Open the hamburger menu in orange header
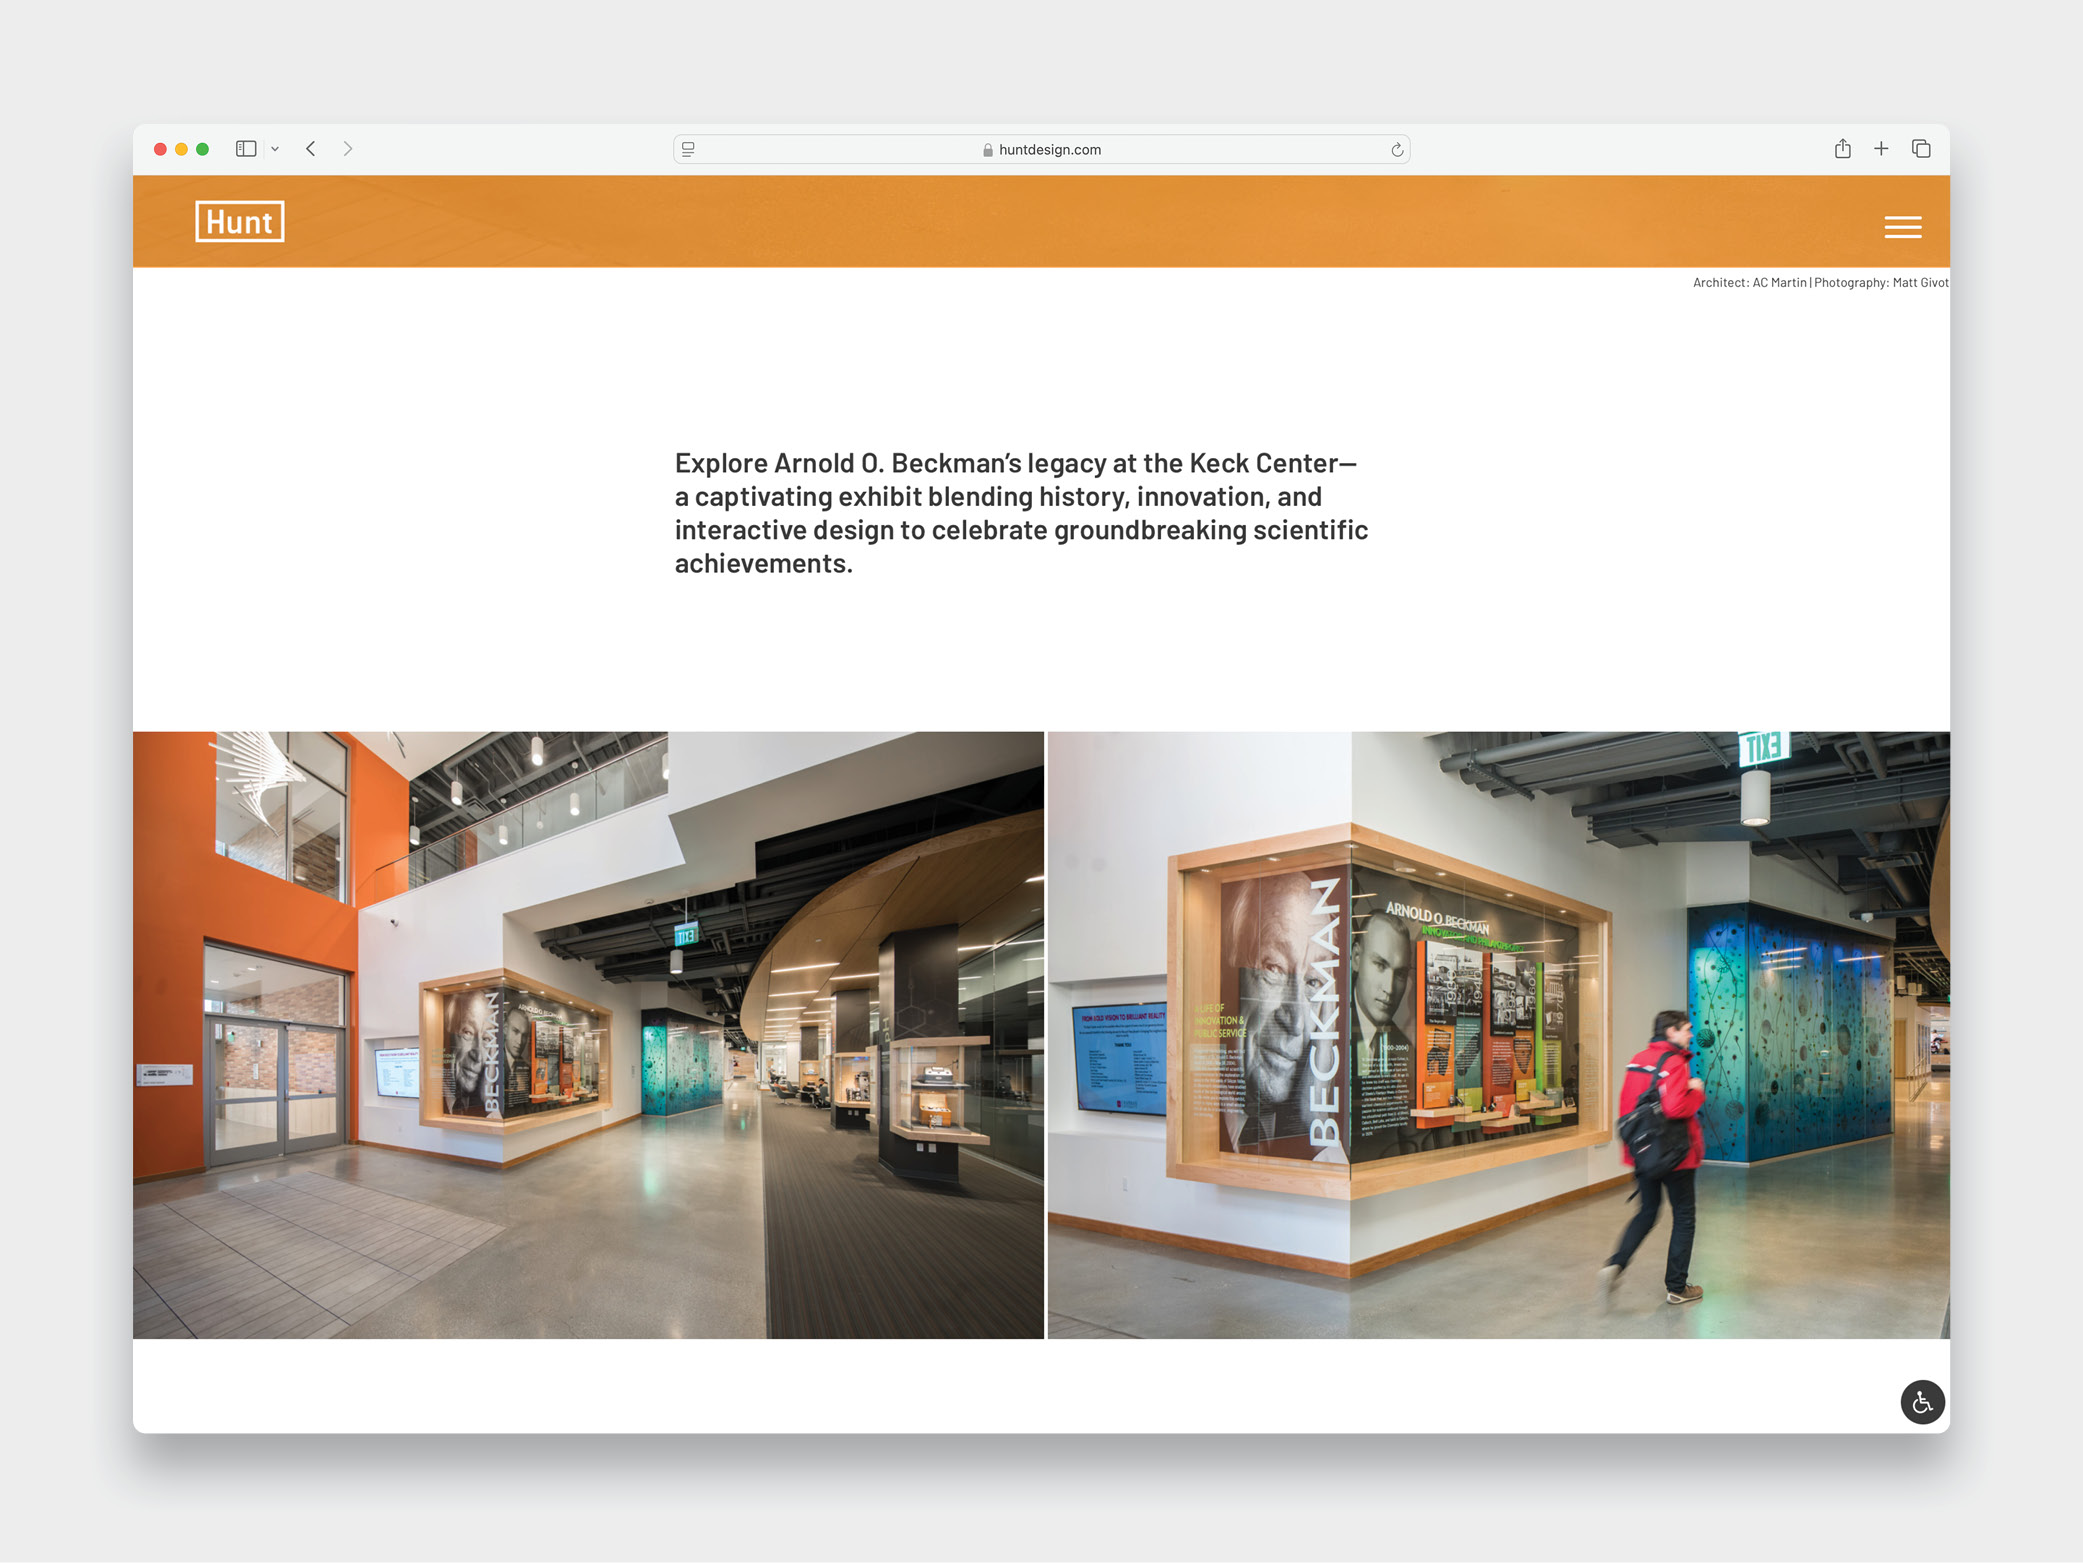2083x1563 pixels. (1902, 227)
